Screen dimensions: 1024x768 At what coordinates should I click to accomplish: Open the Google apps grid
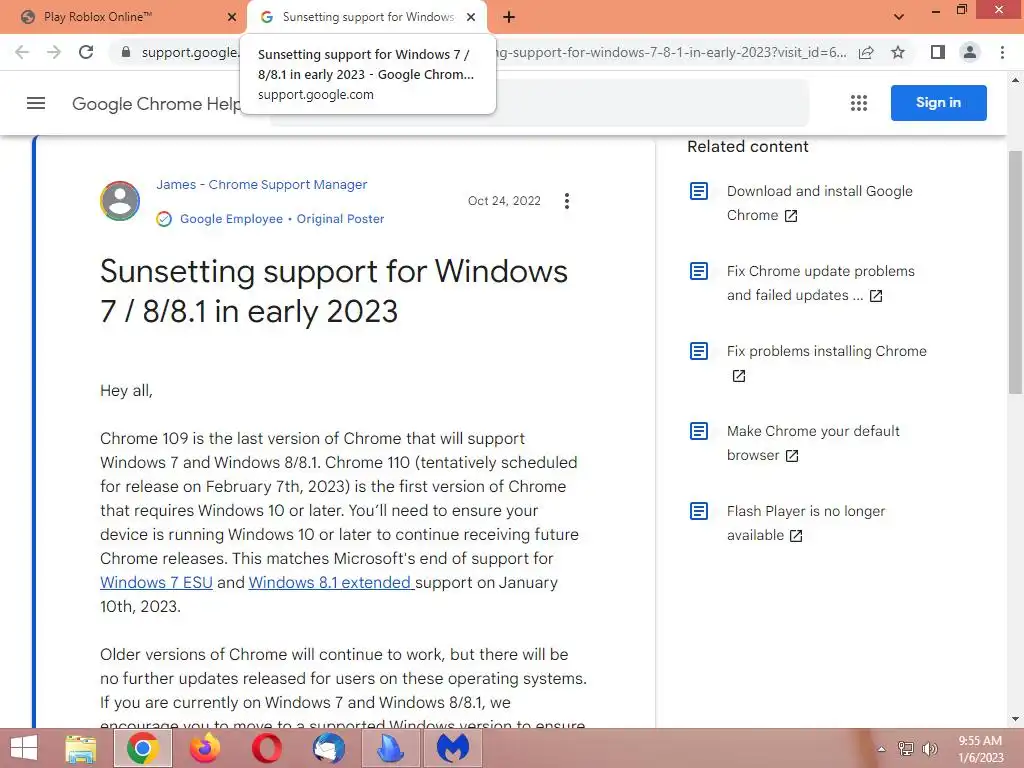(x=859, y=103)
